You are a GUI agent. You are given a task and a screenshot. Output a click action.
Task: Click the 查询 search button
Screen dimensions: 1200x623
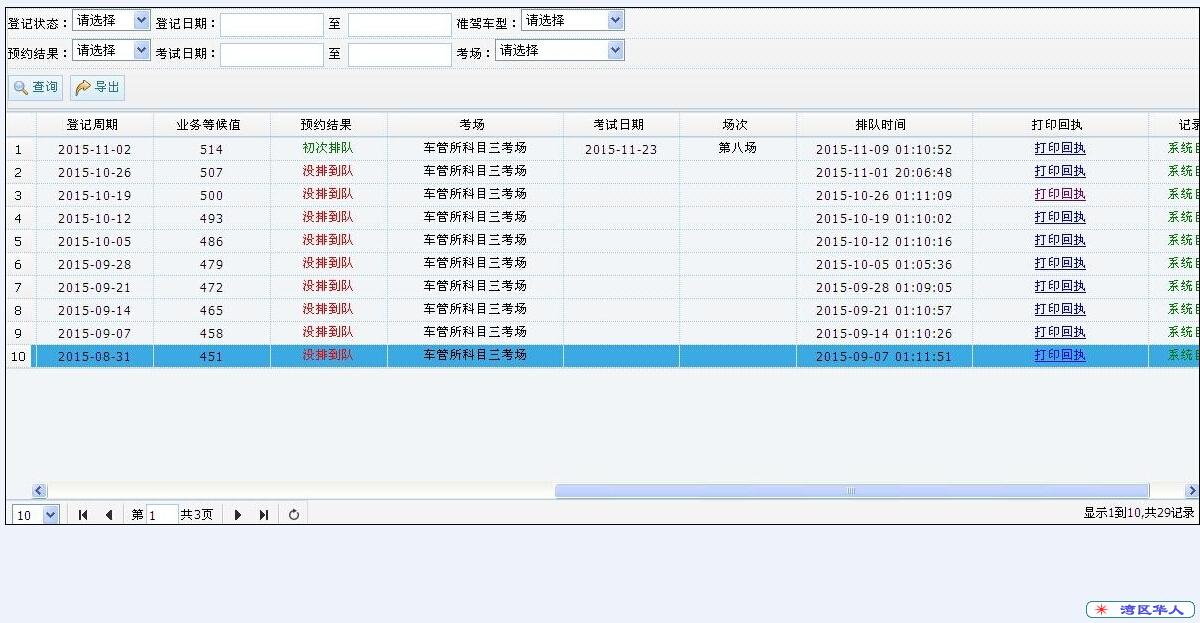pyautogui.click(x=36, y=88)
